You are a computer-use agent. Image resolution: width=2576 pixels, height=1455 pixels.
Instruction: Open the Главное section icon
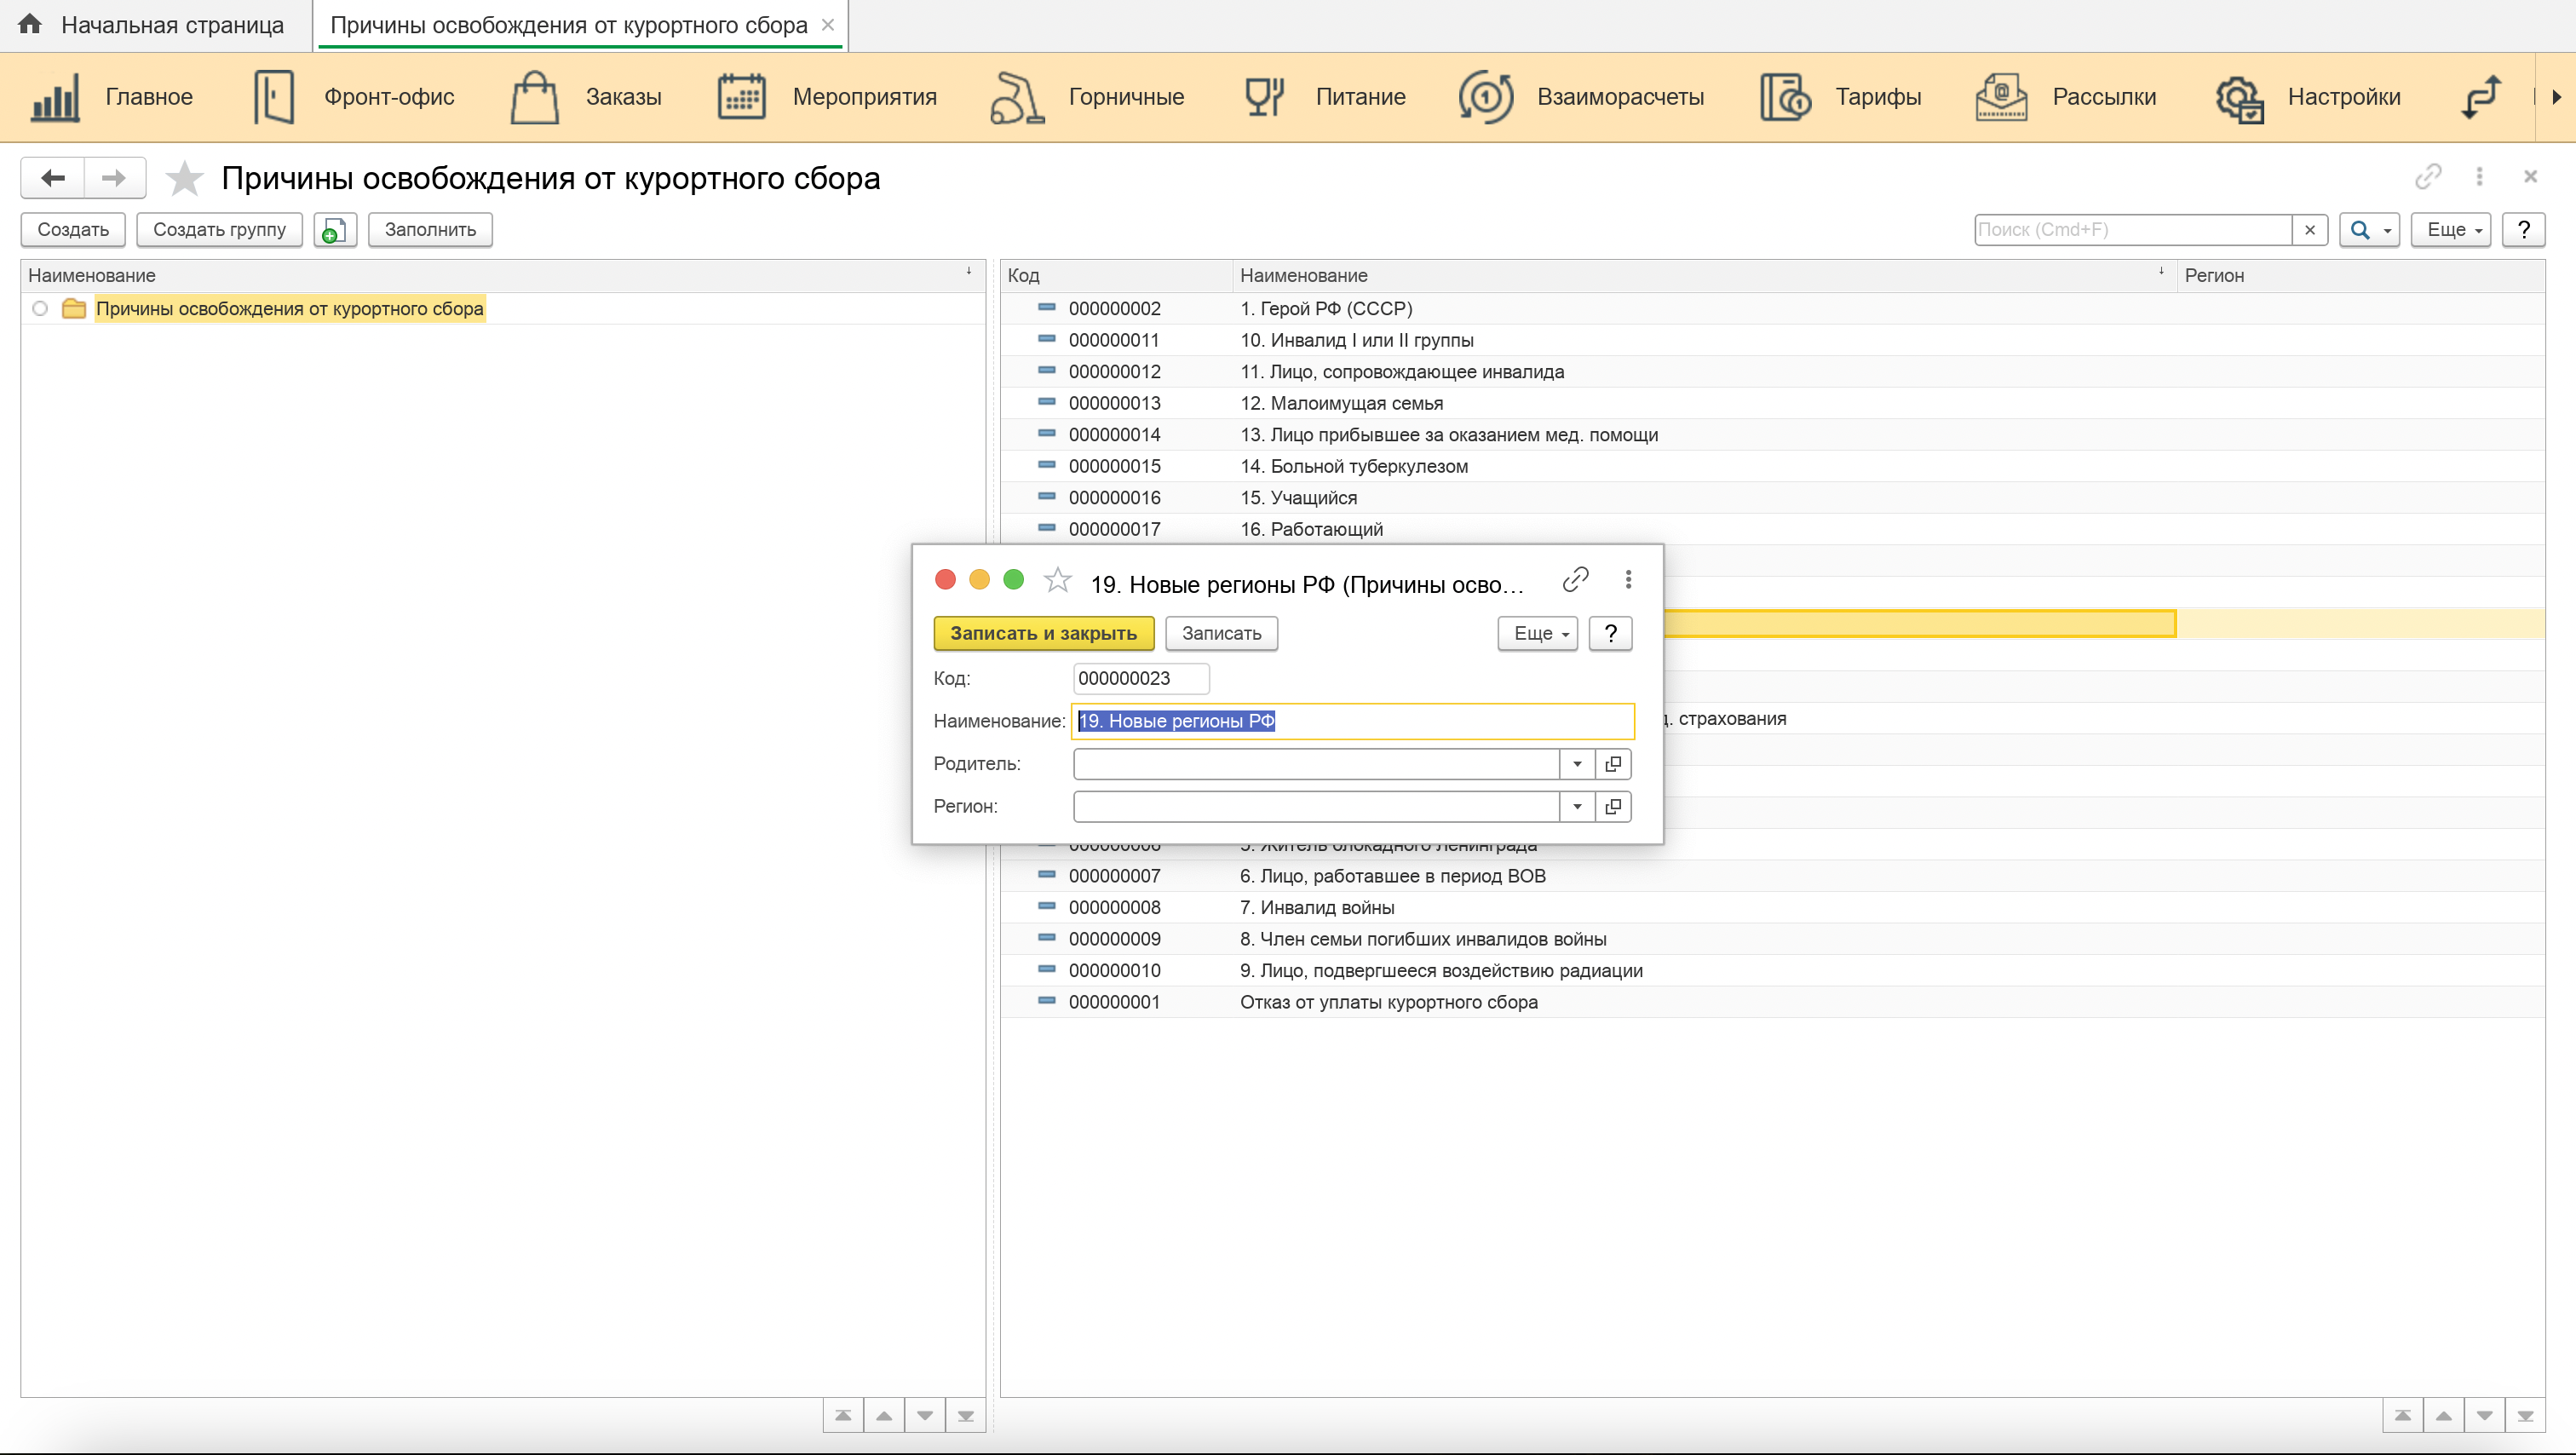(x=55, y=97)
